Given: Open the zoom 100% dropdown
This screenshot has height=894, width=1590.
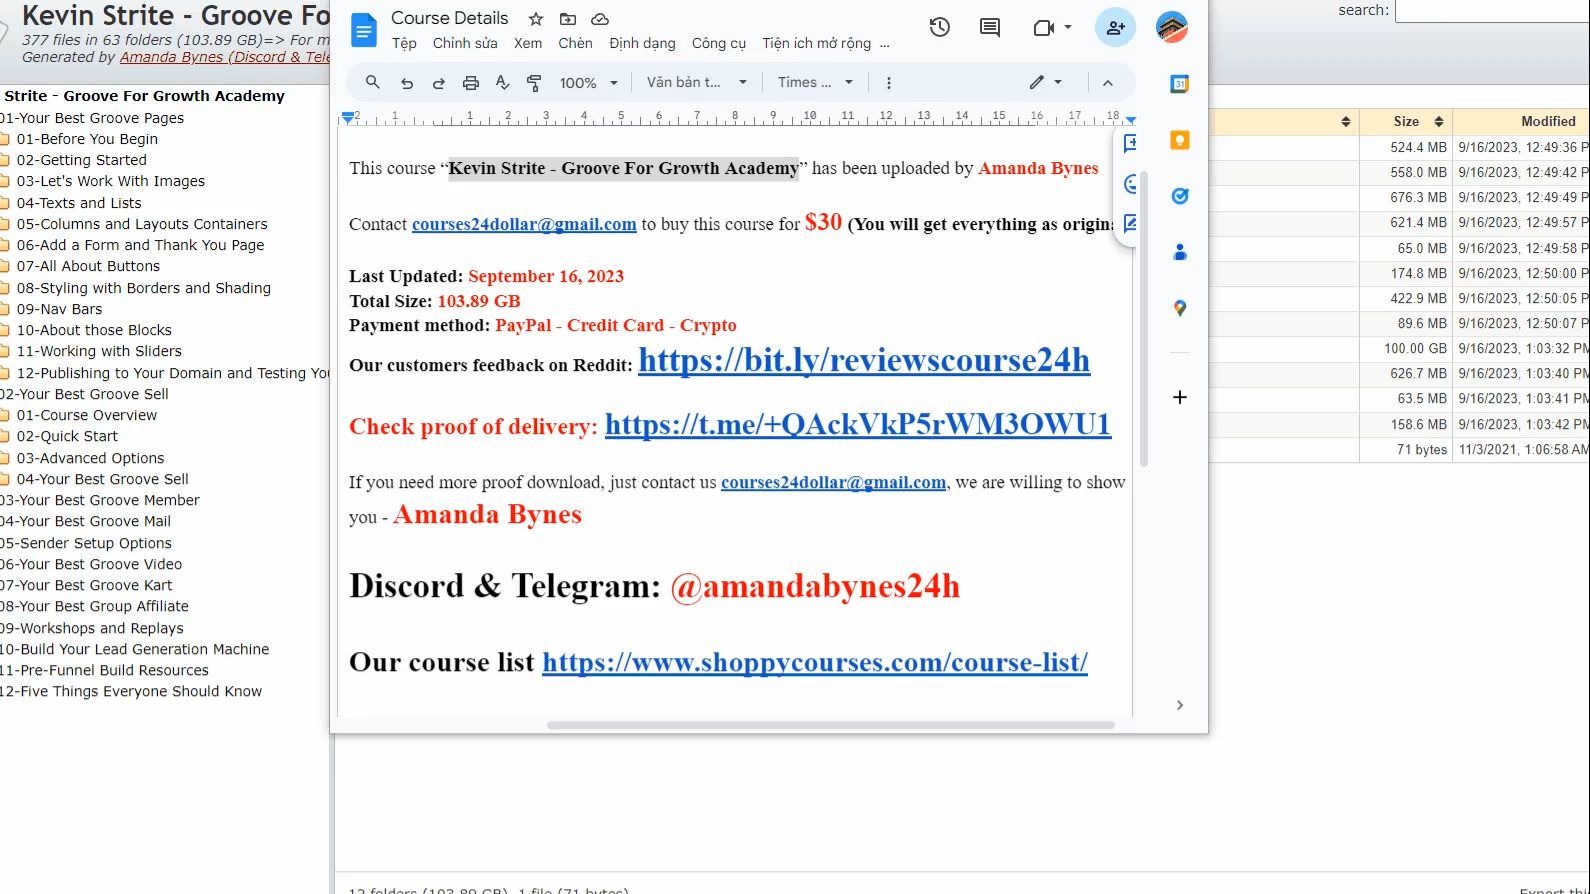Looking at the screenshot, I should [x=588, y=83].
